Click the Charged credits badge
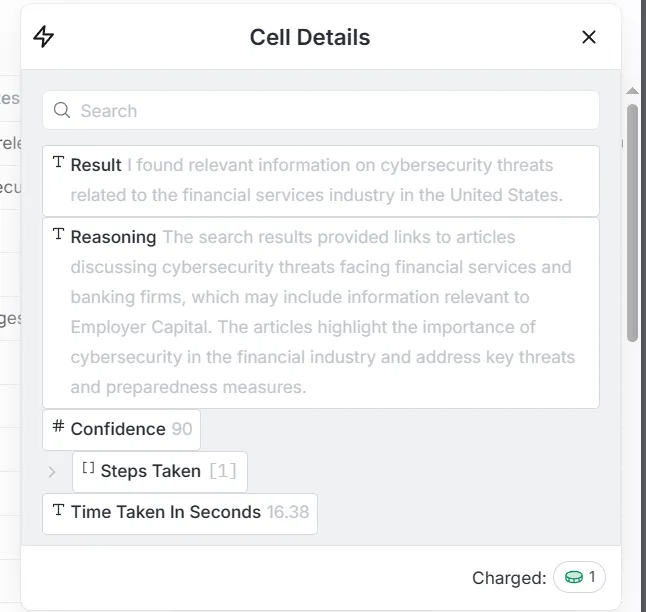Viewport: 646px width, 612px height. click(x=579, y=577)
